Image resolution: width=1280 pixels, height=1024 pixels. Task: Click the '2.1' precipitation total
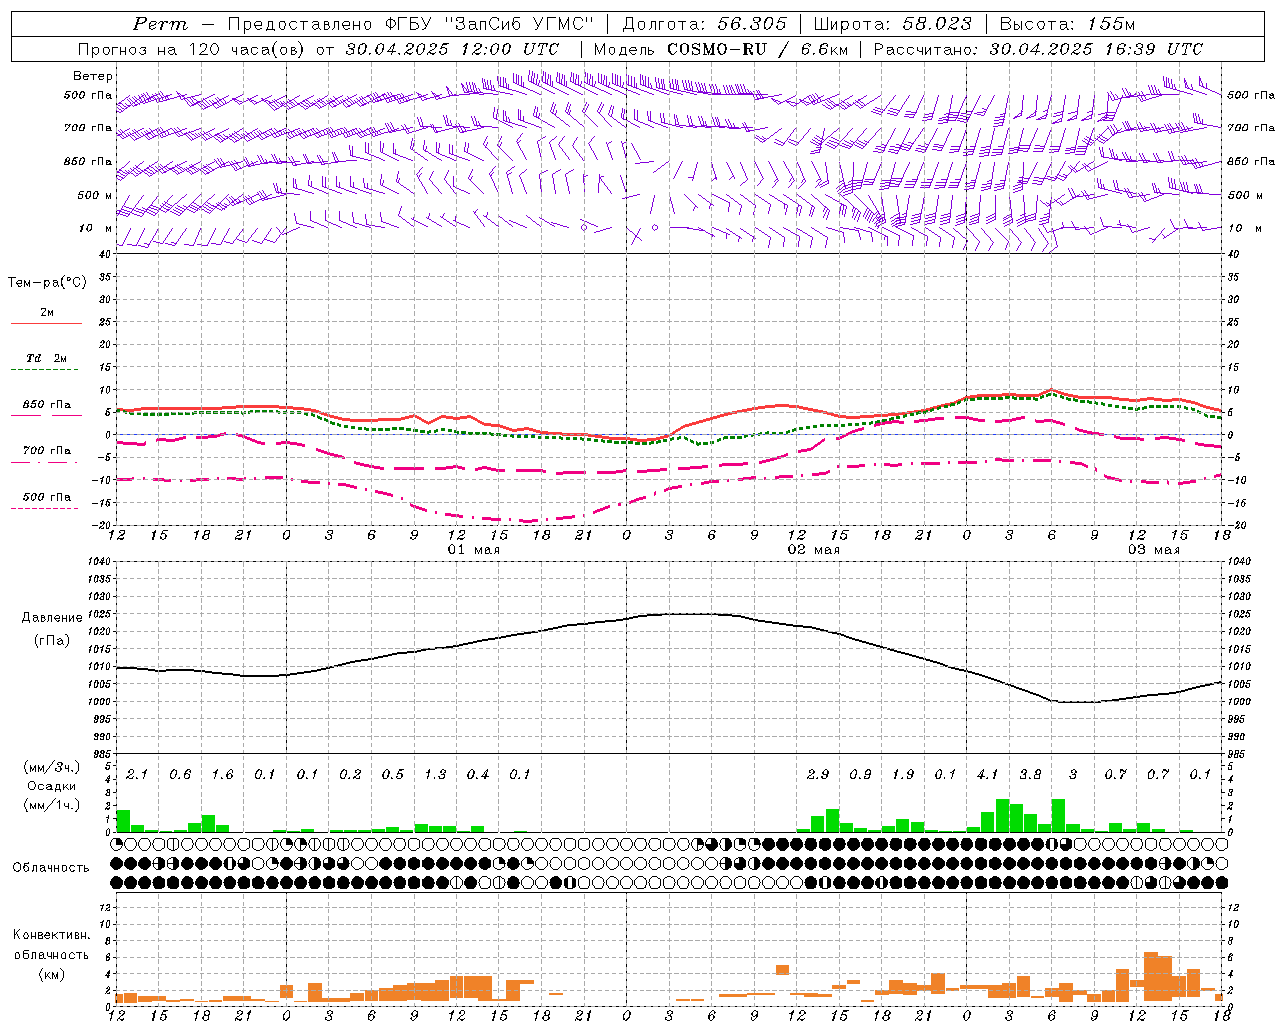(137, 774)
